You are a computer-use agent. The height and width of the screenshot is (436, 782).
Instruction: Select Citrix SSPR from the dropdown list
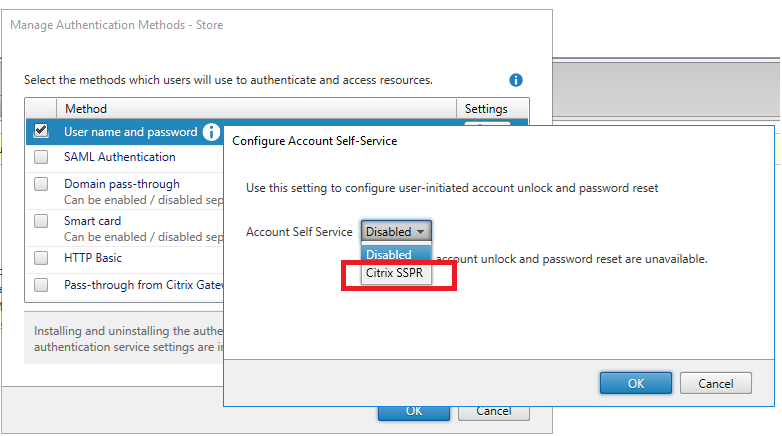tap(395, 272)
